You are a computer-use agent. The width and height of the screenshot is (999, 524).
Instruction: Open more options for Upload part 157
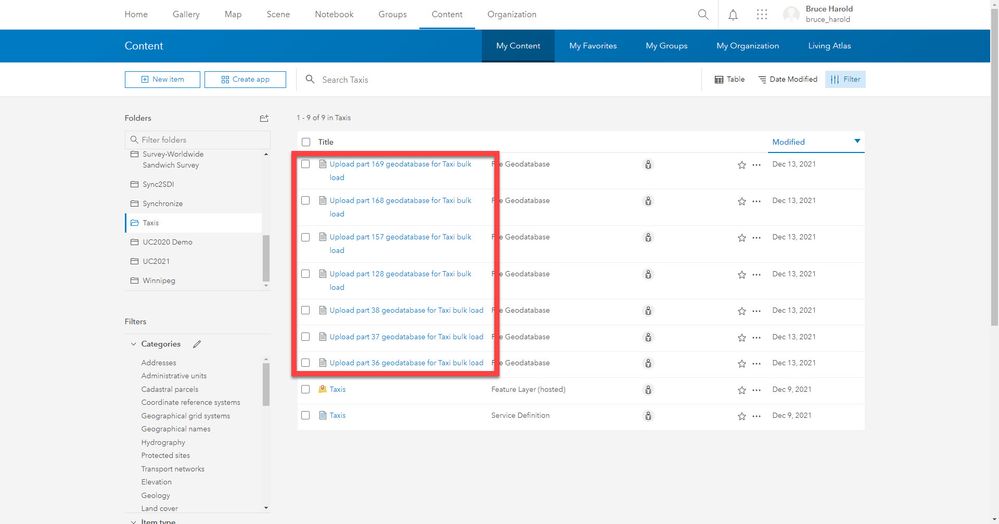click(x=756, y=238)
